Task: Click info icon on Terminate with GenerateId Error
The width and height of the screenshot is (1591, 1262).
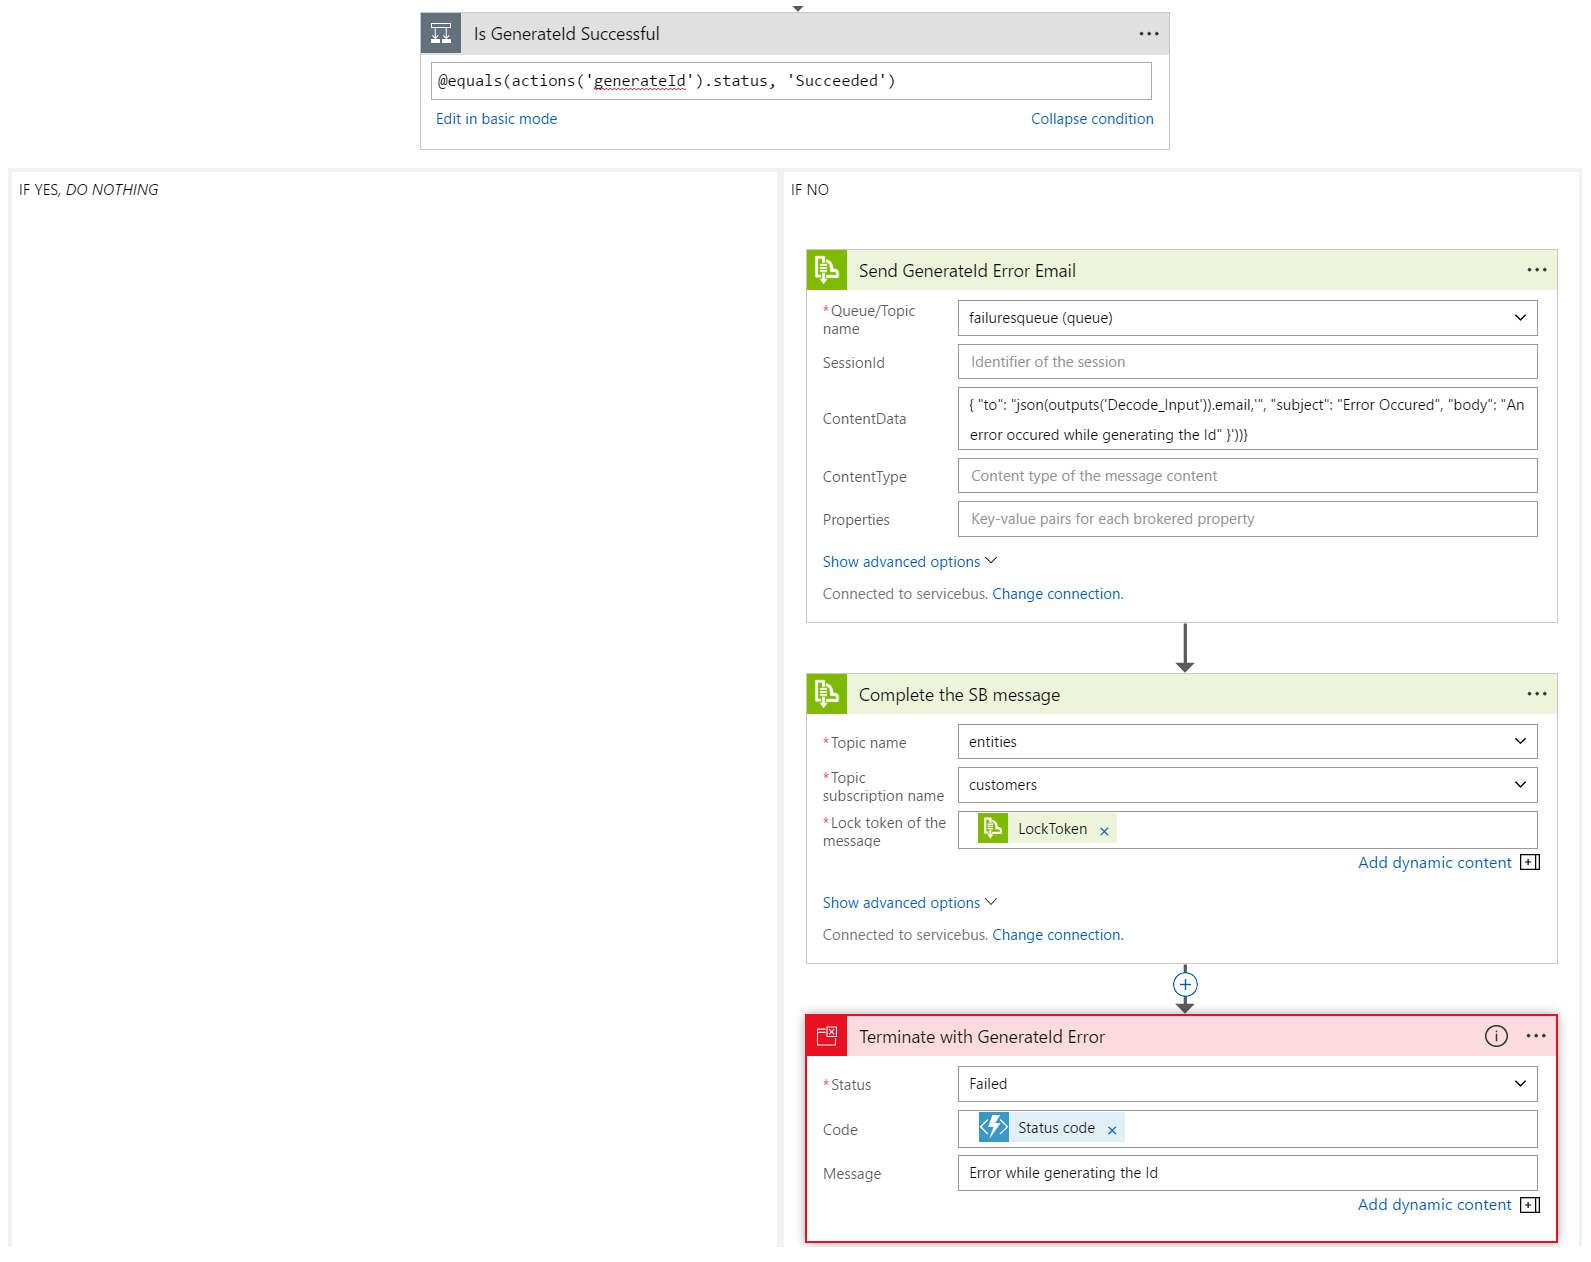Action: point(1495,1036)
